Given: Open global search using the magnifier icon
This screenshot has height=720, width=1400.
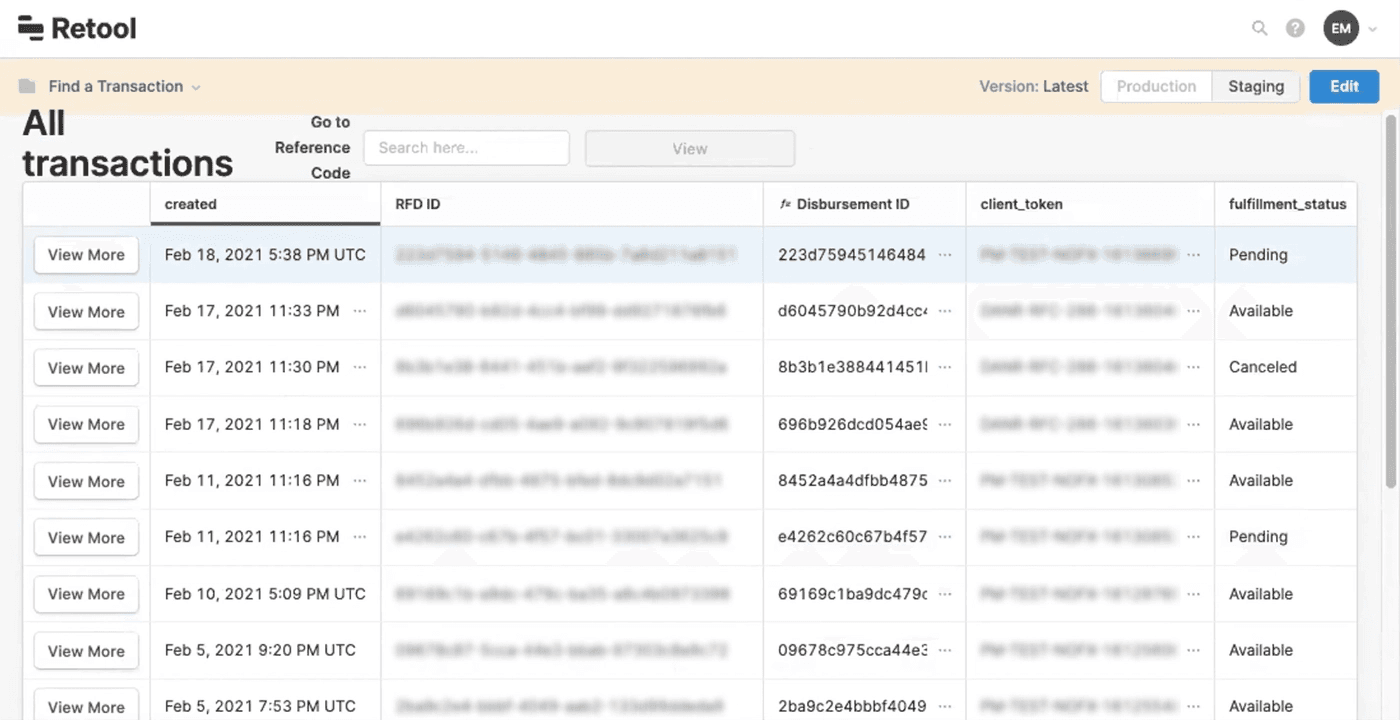Looking at the screenshot, I should tap(1259, 28).
